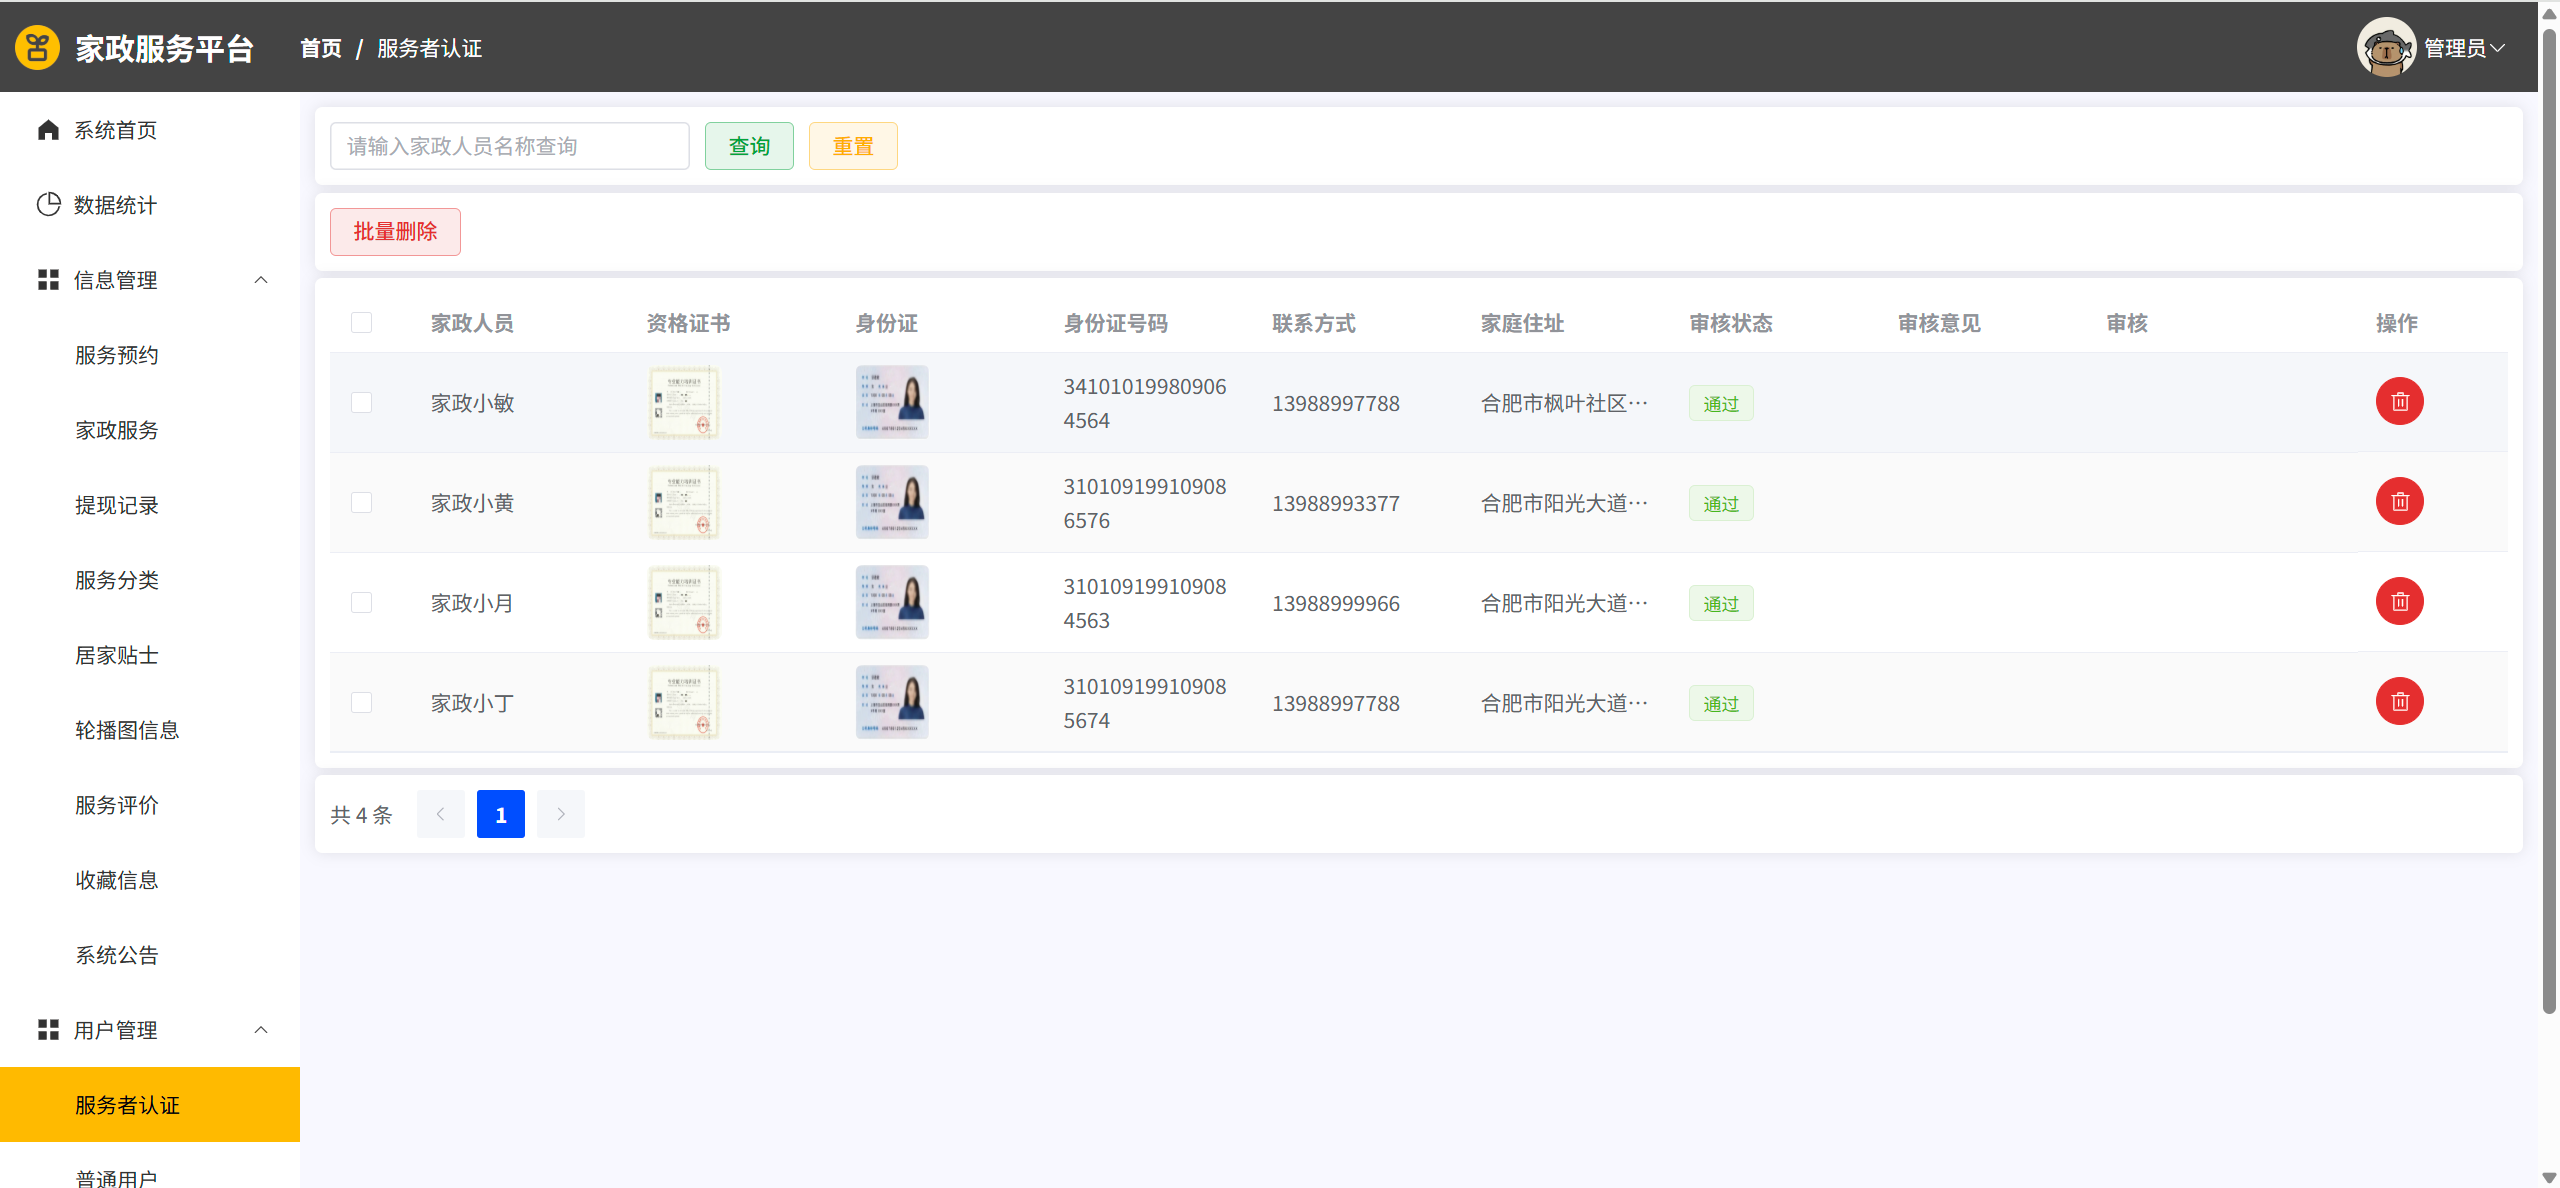Collapse the 信息管理 menu section

[261, 280]
